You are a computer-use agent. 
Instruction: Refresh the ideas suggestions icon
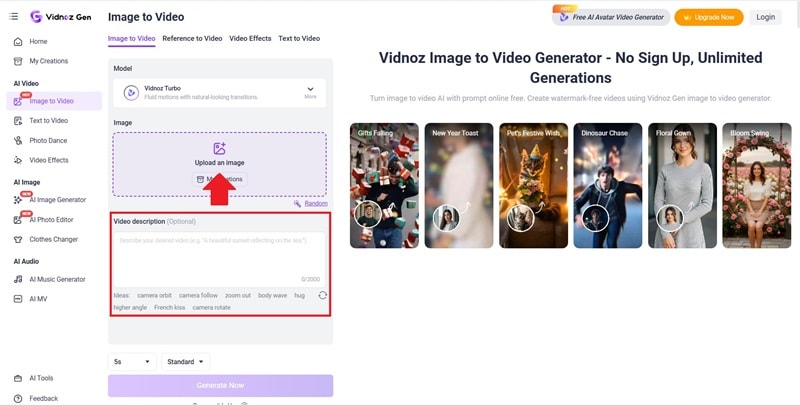(322, 295)
